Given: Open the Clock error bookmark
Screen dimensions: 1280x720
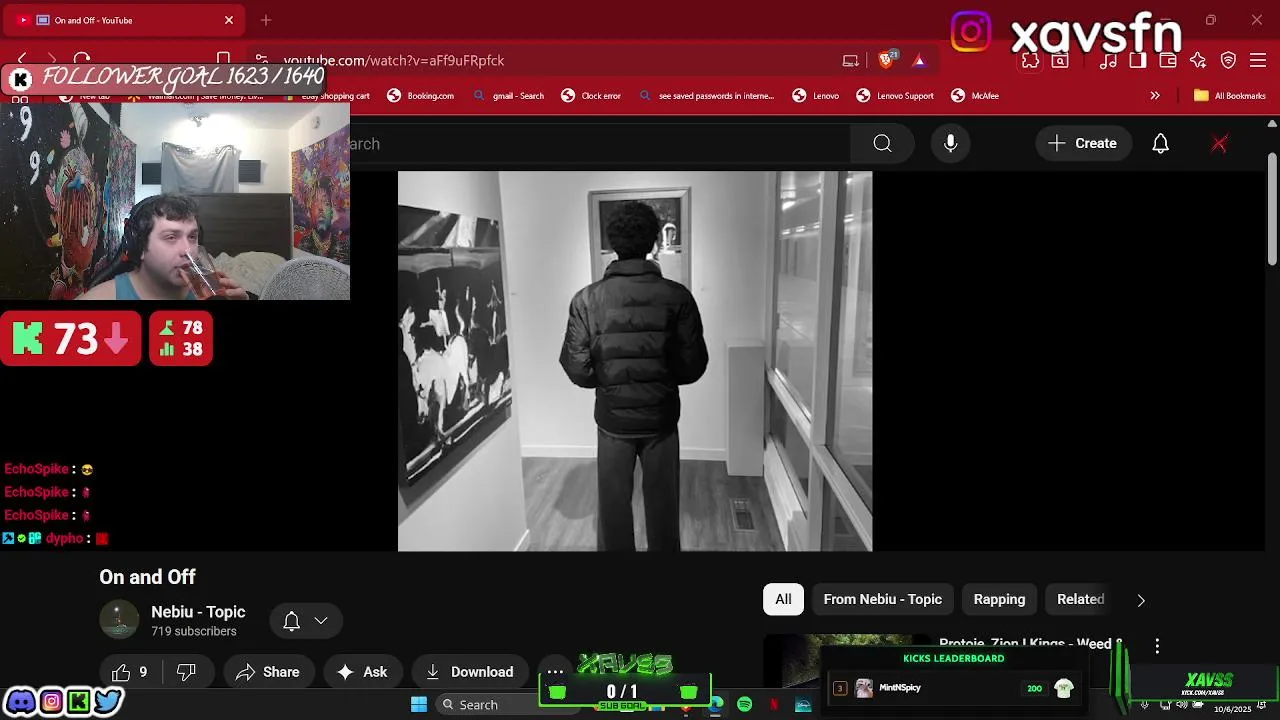Looking at the screenshot, I should pos(591,96).
